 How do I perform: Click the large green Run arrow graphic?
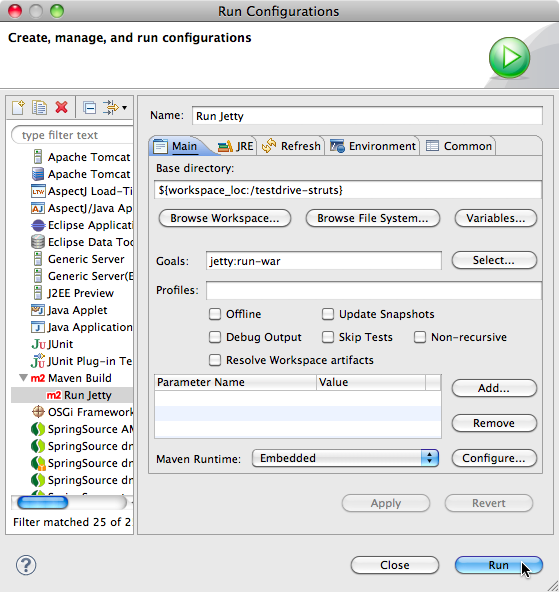coord(509,57)
